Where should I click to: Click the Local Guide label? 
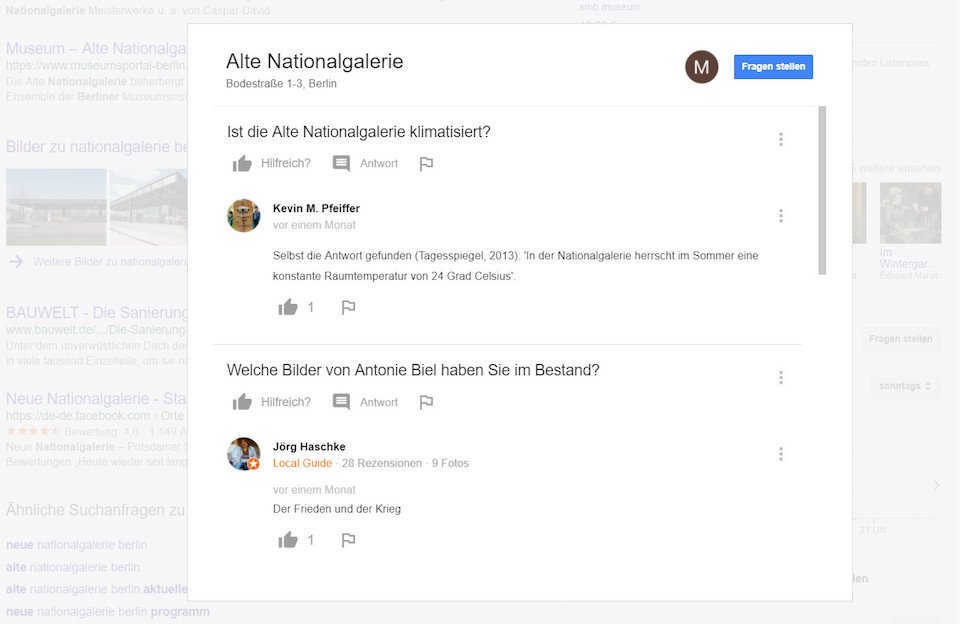302,463
